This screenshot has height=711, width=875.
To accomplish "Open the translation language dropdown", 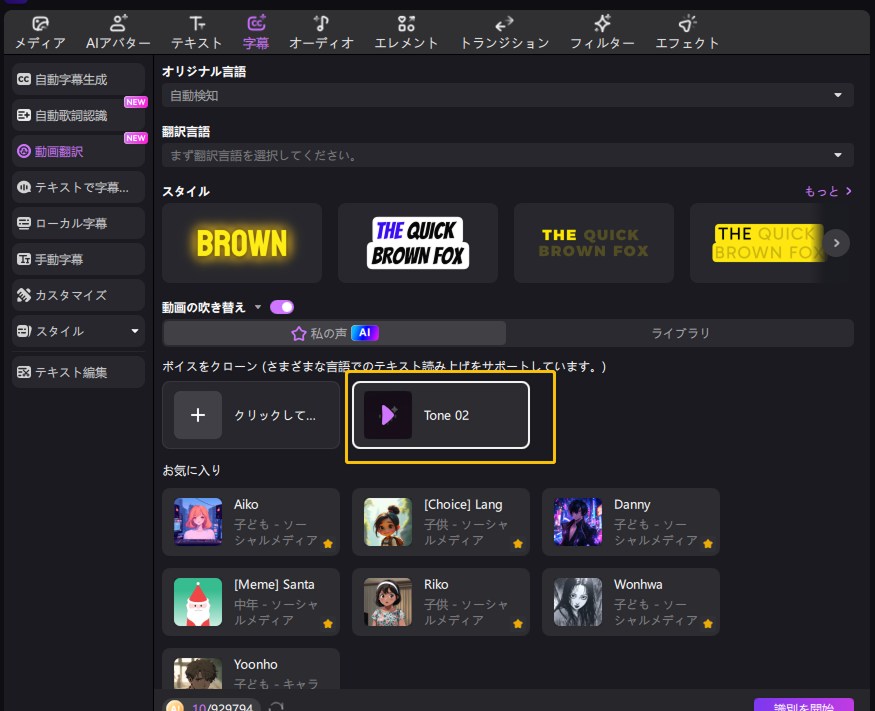I will coord(838,156).
